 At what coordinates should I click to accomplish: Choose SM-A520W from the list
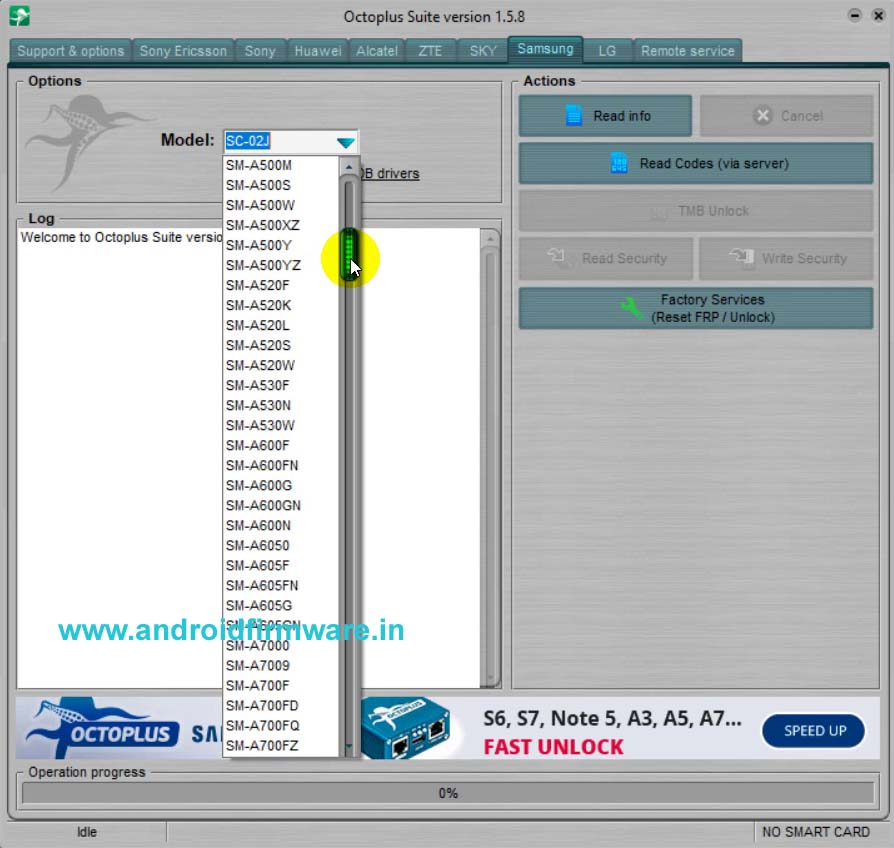[281, 365]
